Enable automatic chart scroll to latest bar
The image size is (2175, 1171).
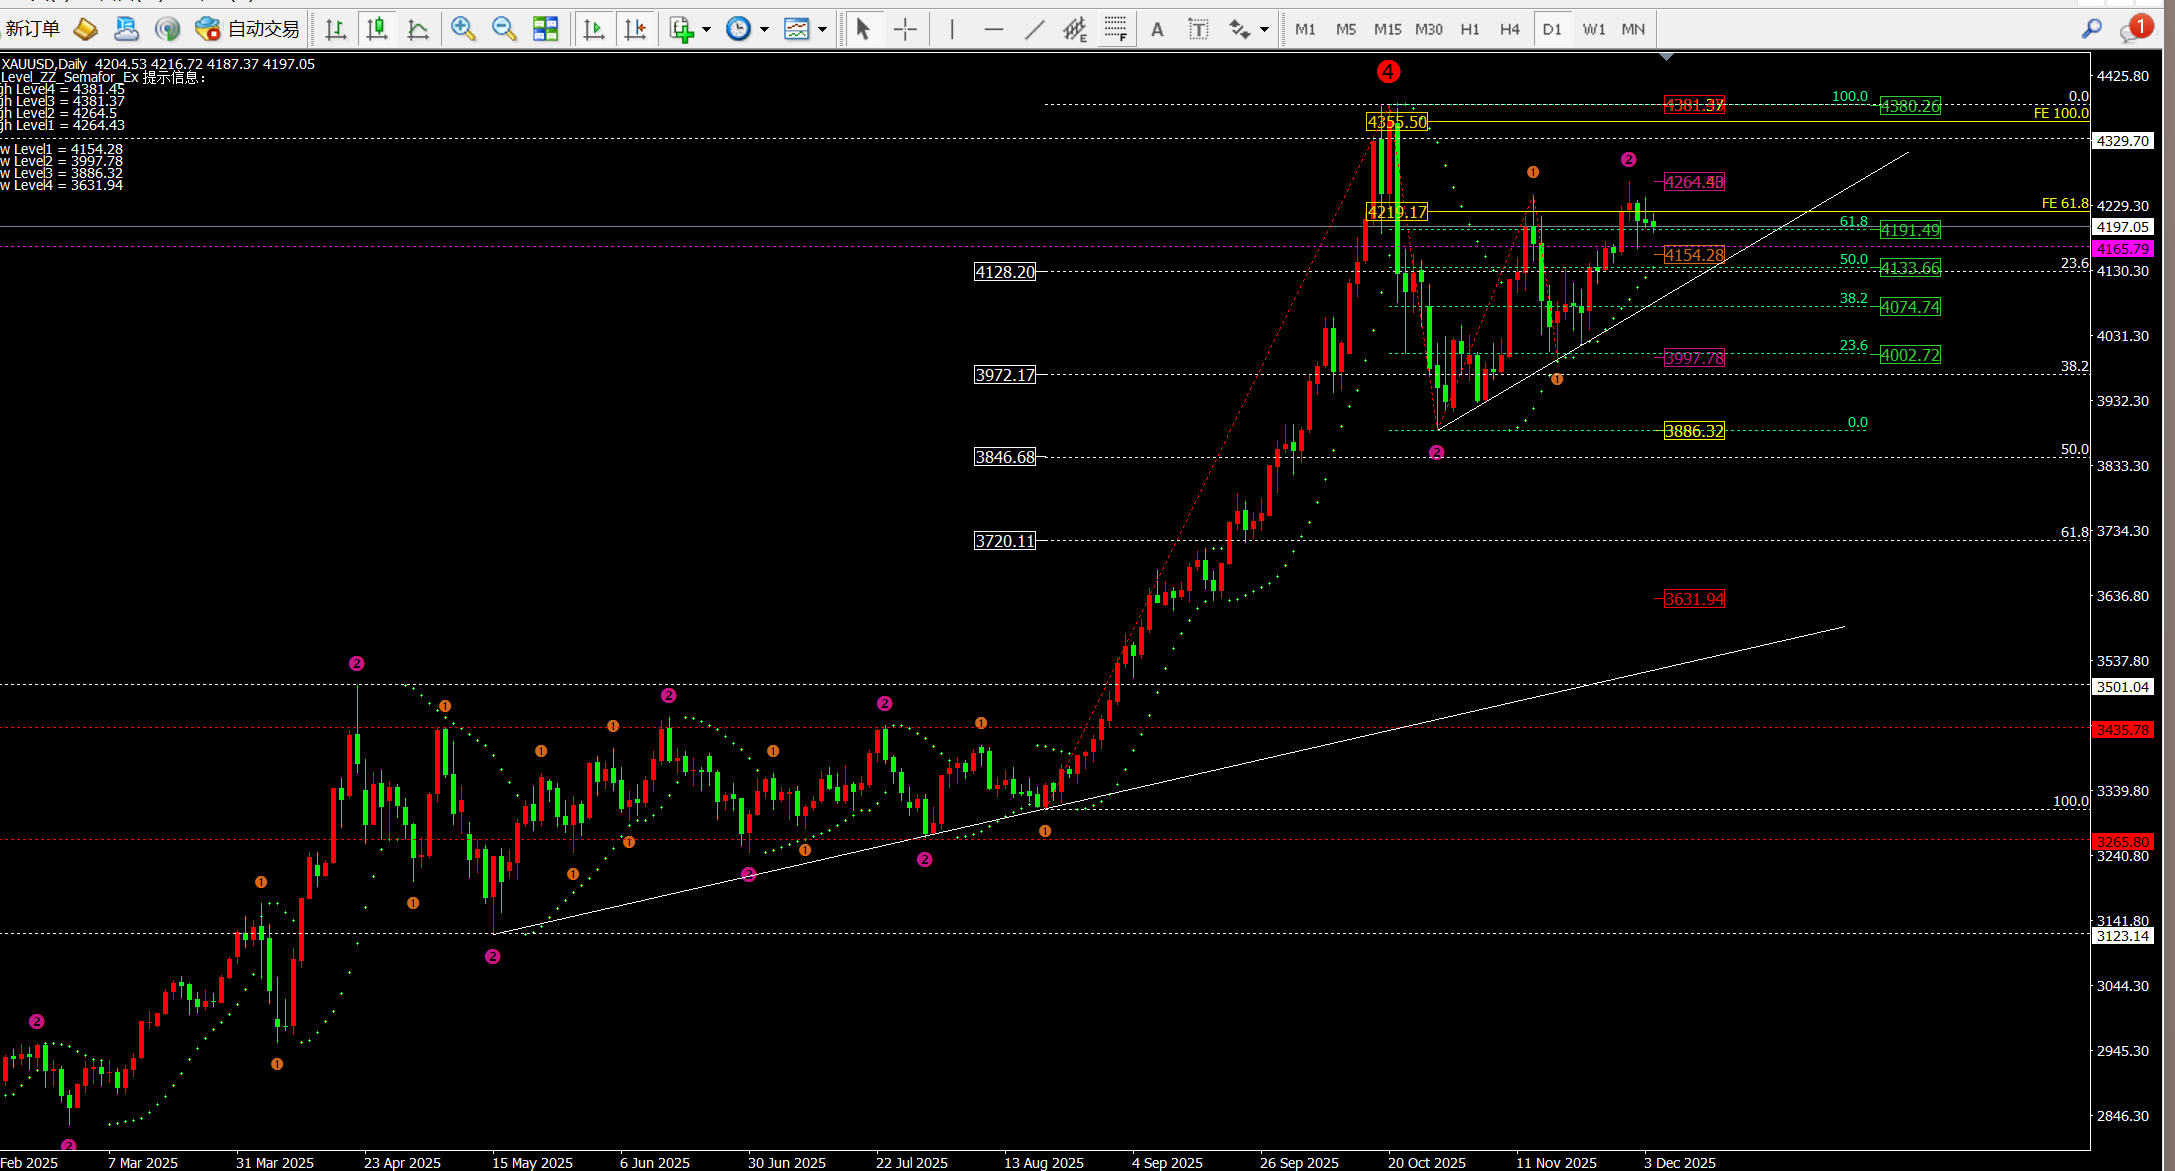point(594,28)
